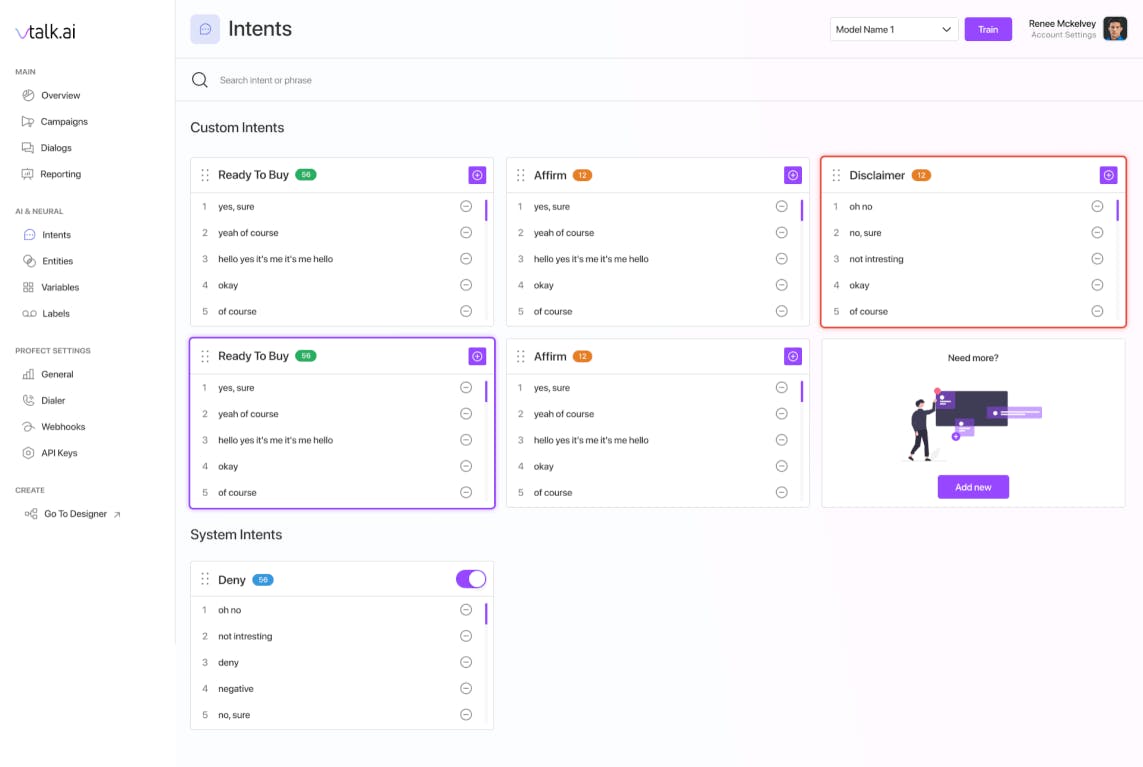Open the Webhooks settings page
Image resolution: width=1143 pixels, height=767 pixels.
coord(63,427)
